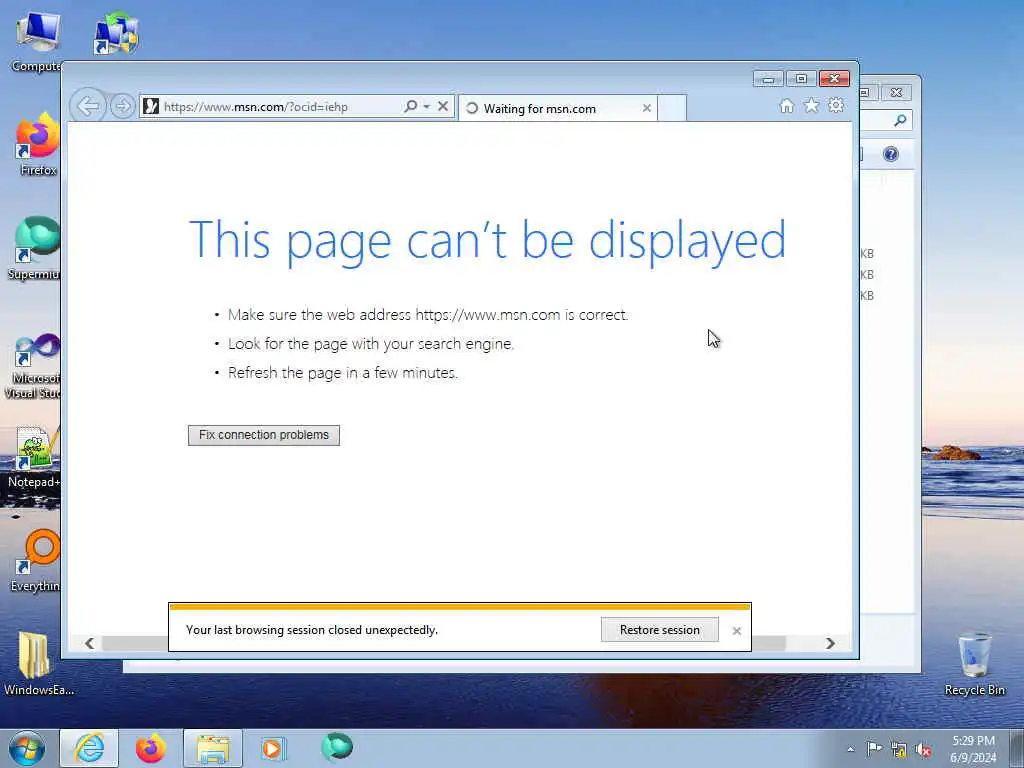This screenshot has height=768, width=1024.
Task: Click the 5:29 PM clock and date
Action: [973, 749]
